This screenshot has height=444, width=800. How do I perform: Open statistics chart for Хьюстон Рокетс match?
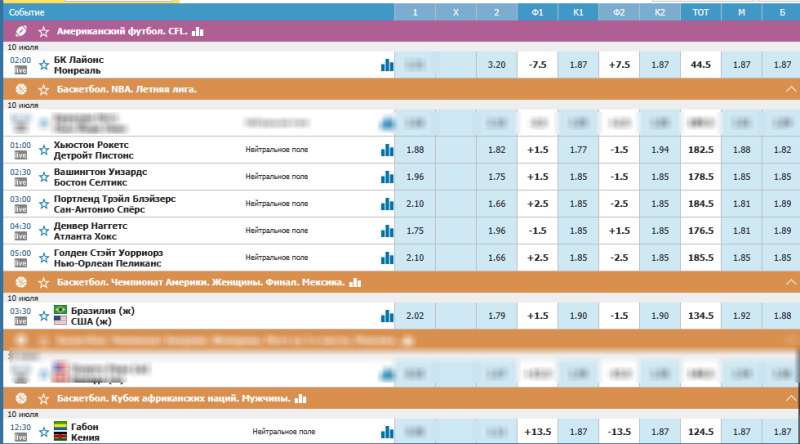click(x=386, y=150)
